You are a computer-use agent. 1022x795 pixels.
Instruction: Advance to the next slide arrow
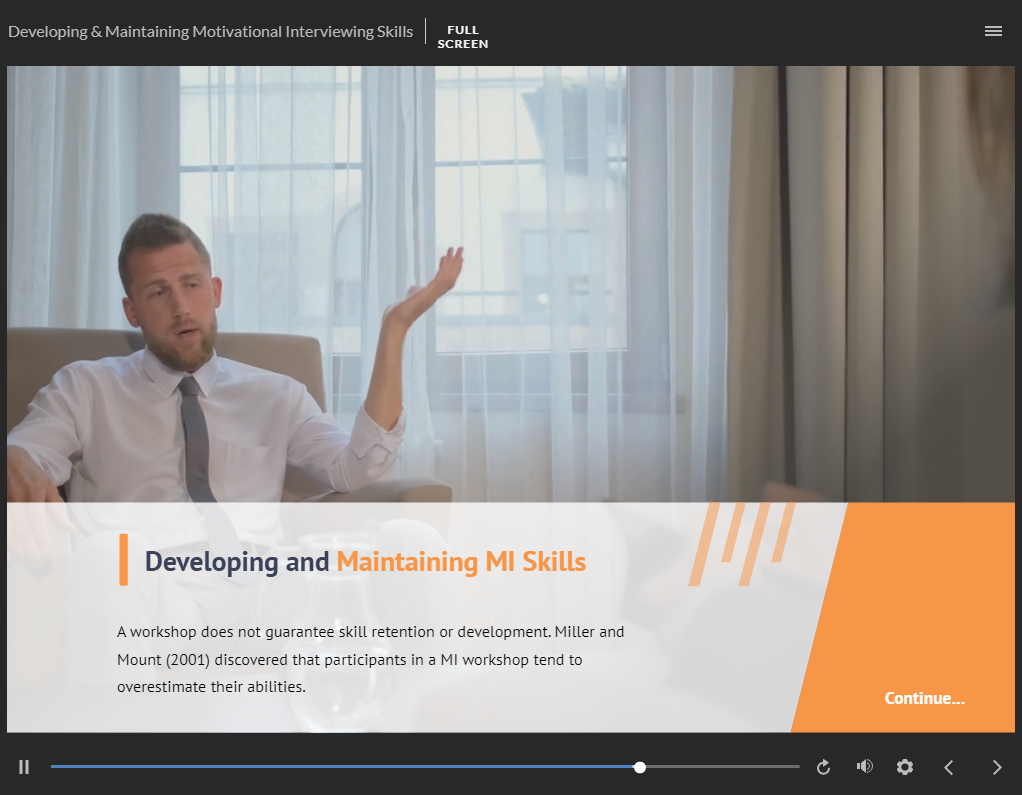point(997,767)
